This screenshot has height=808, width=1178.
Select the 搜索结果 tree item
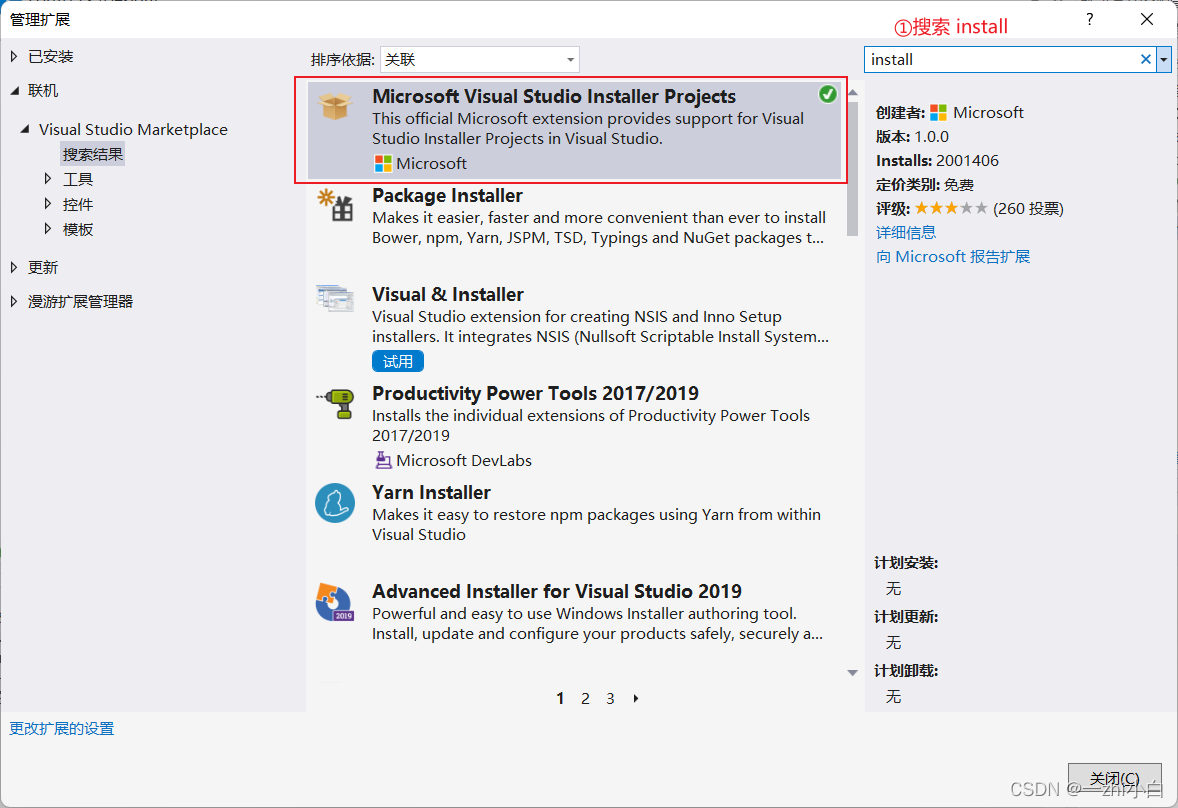click(92, 154)
